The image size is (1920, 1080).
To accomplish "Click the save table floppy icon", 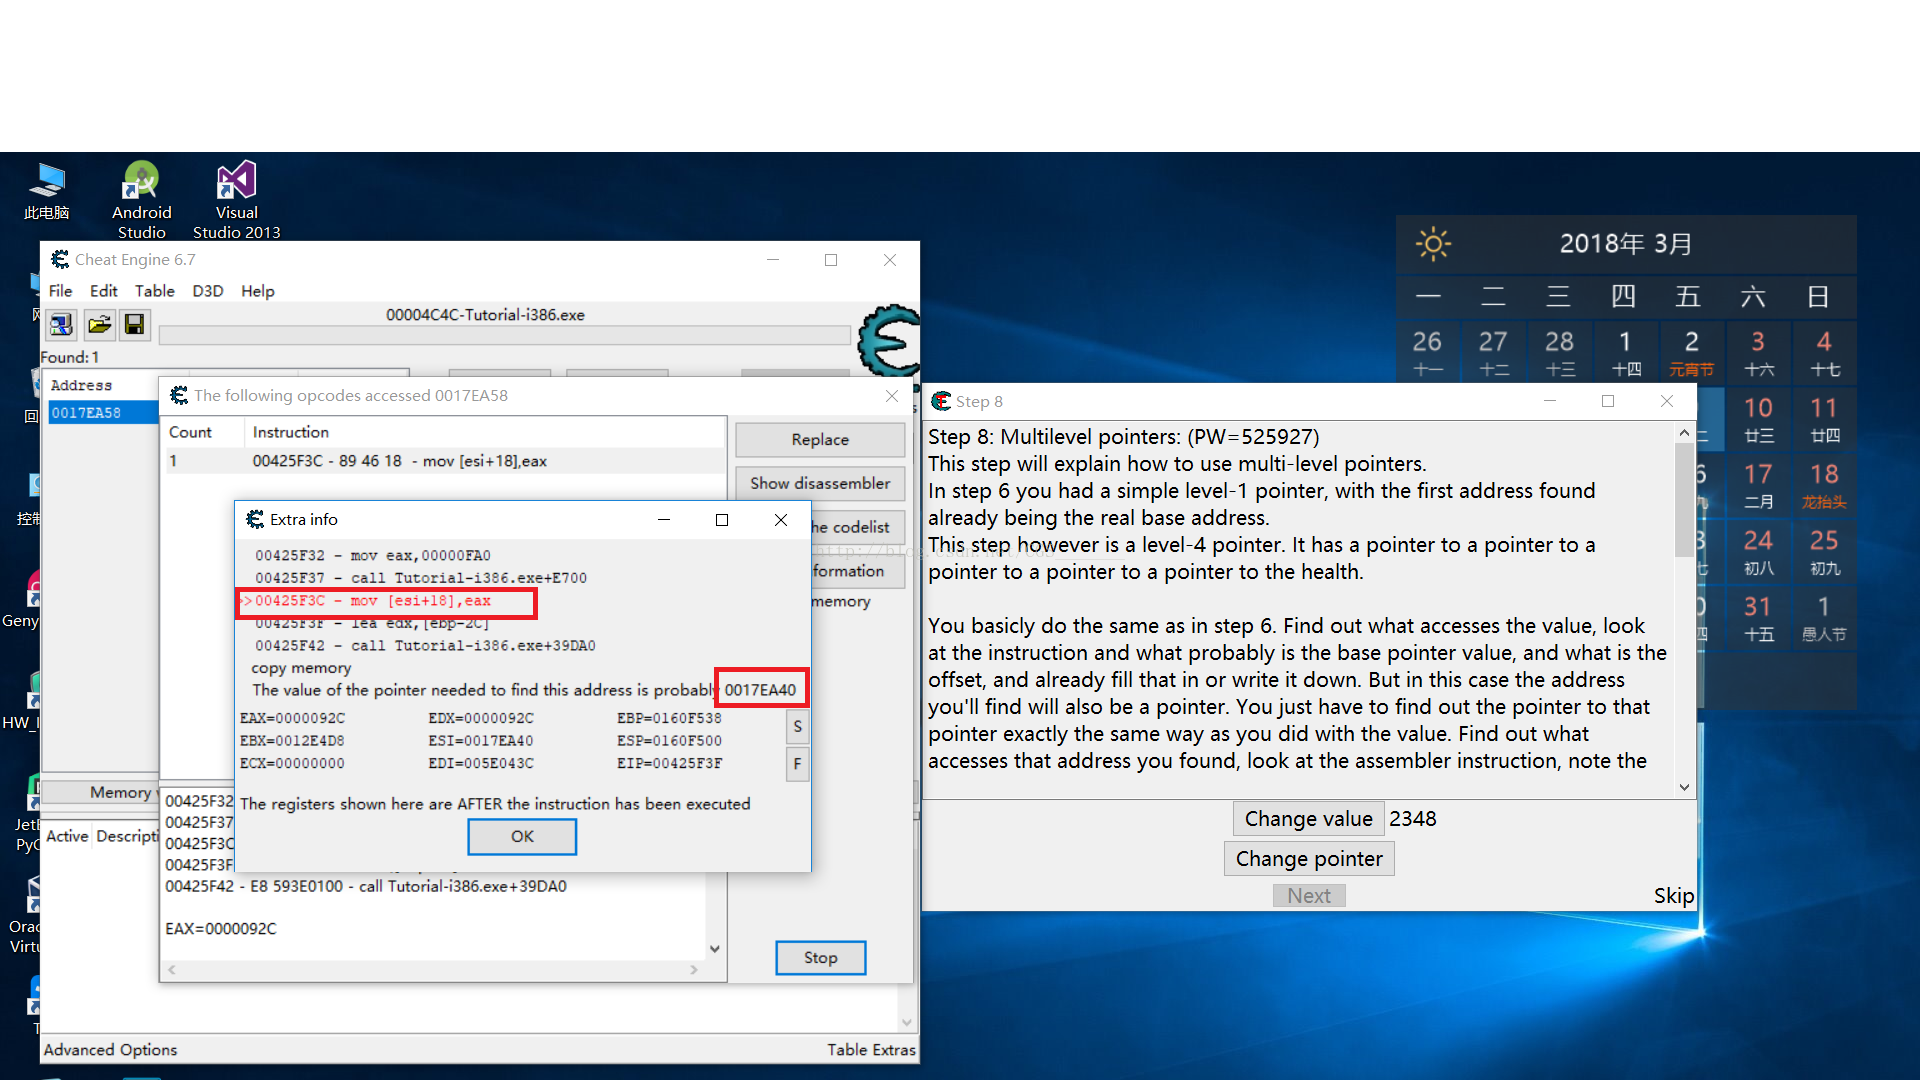I will [x=134, y=324].
